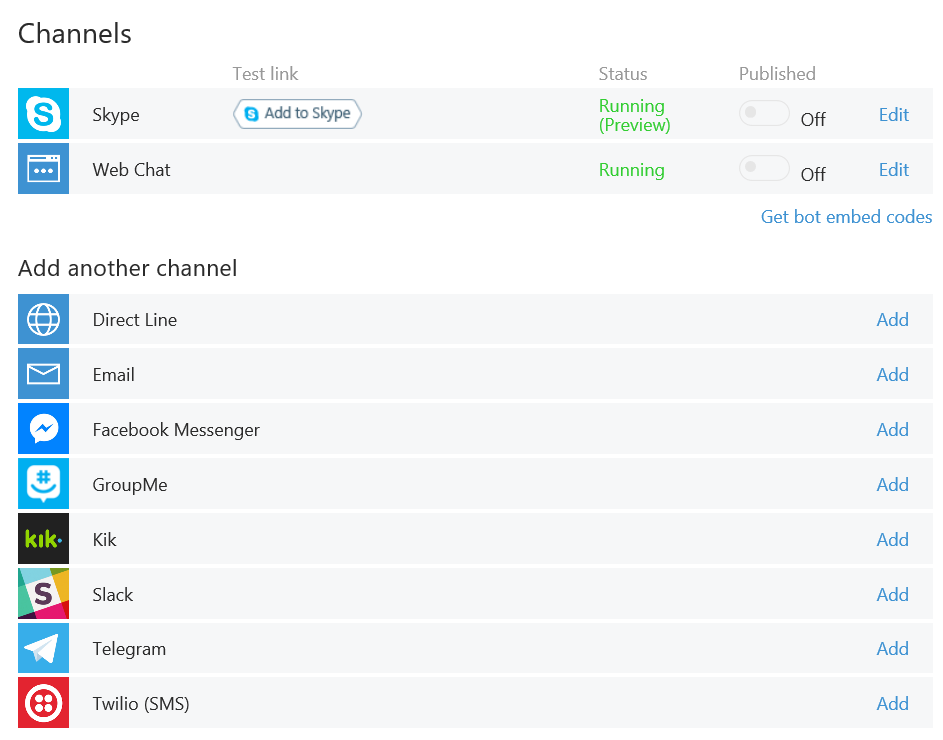Toggle the Skype Published switch on

[x=764, y=113]
